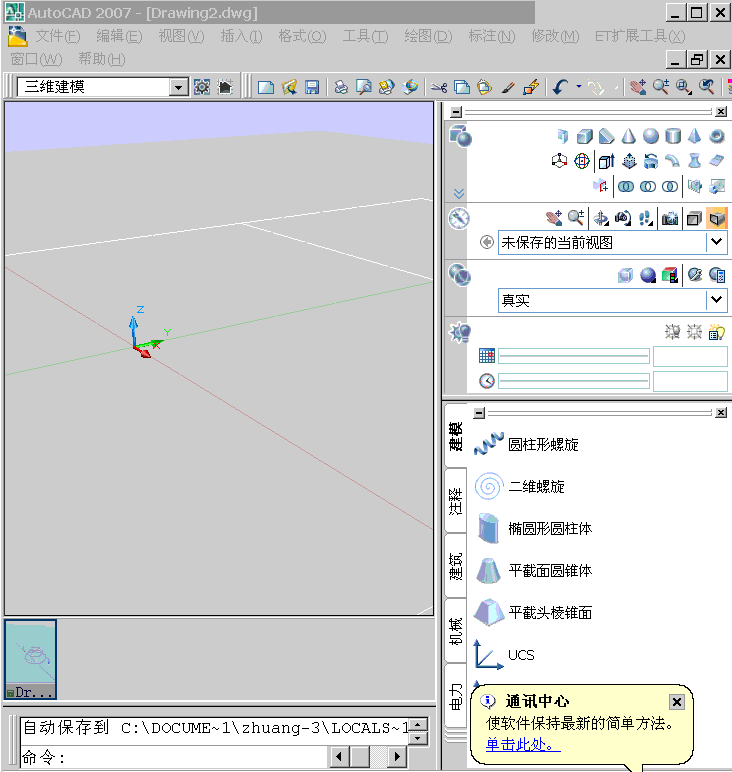
Task: Click the Undo arrow icon
Action: coord(560,88)
